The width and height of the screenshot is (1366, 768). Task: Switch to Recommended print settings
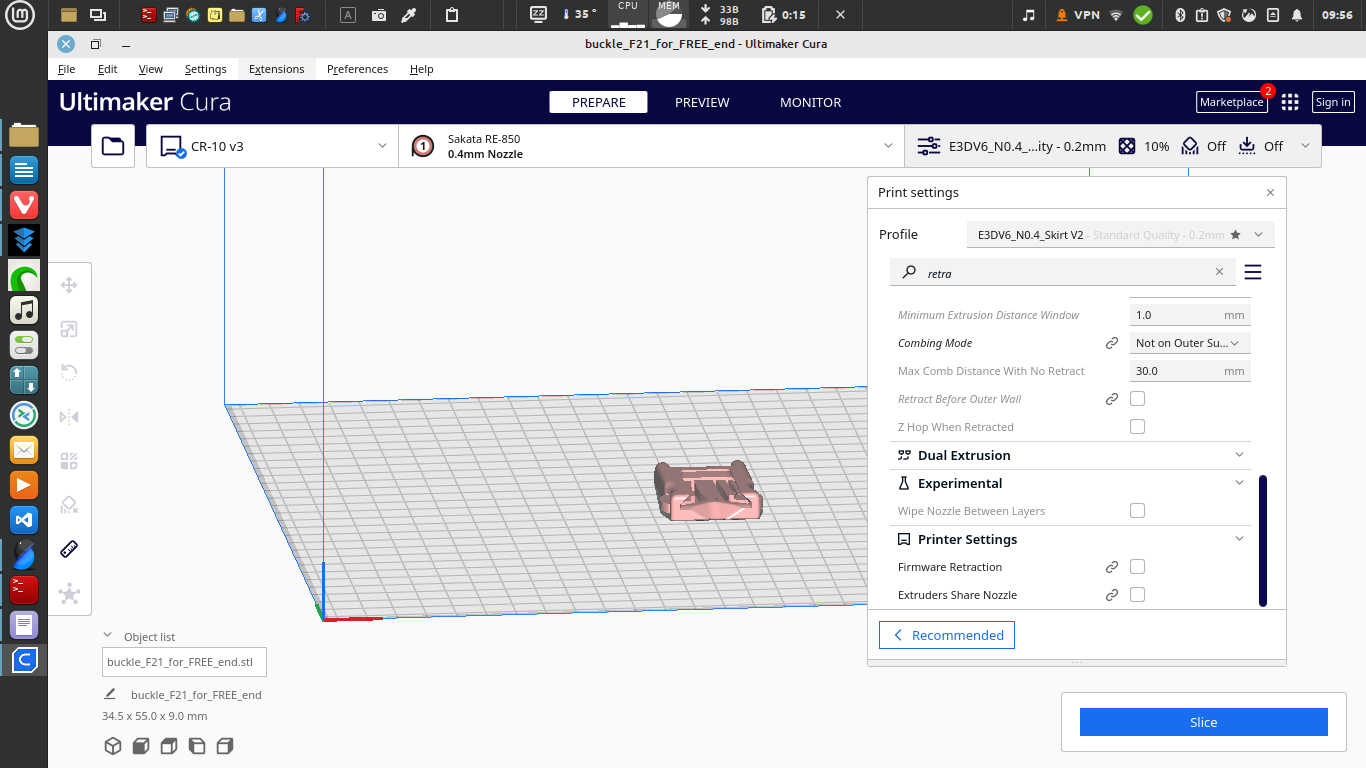[x=947, y=635]
